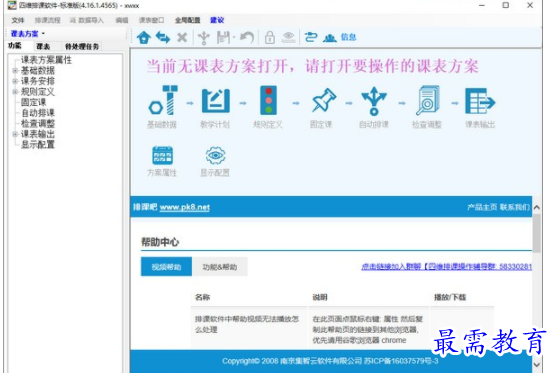
Task: Open the 教学计划 workflow icon
Action: tap(215, 101)
